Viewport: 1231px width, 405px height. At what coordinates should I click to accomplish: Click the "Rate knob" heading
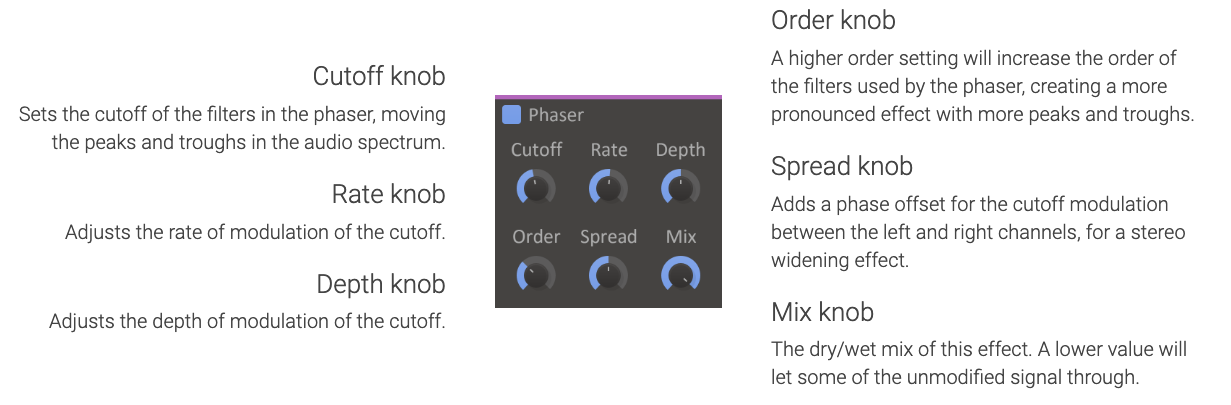[x=388, y=194]
